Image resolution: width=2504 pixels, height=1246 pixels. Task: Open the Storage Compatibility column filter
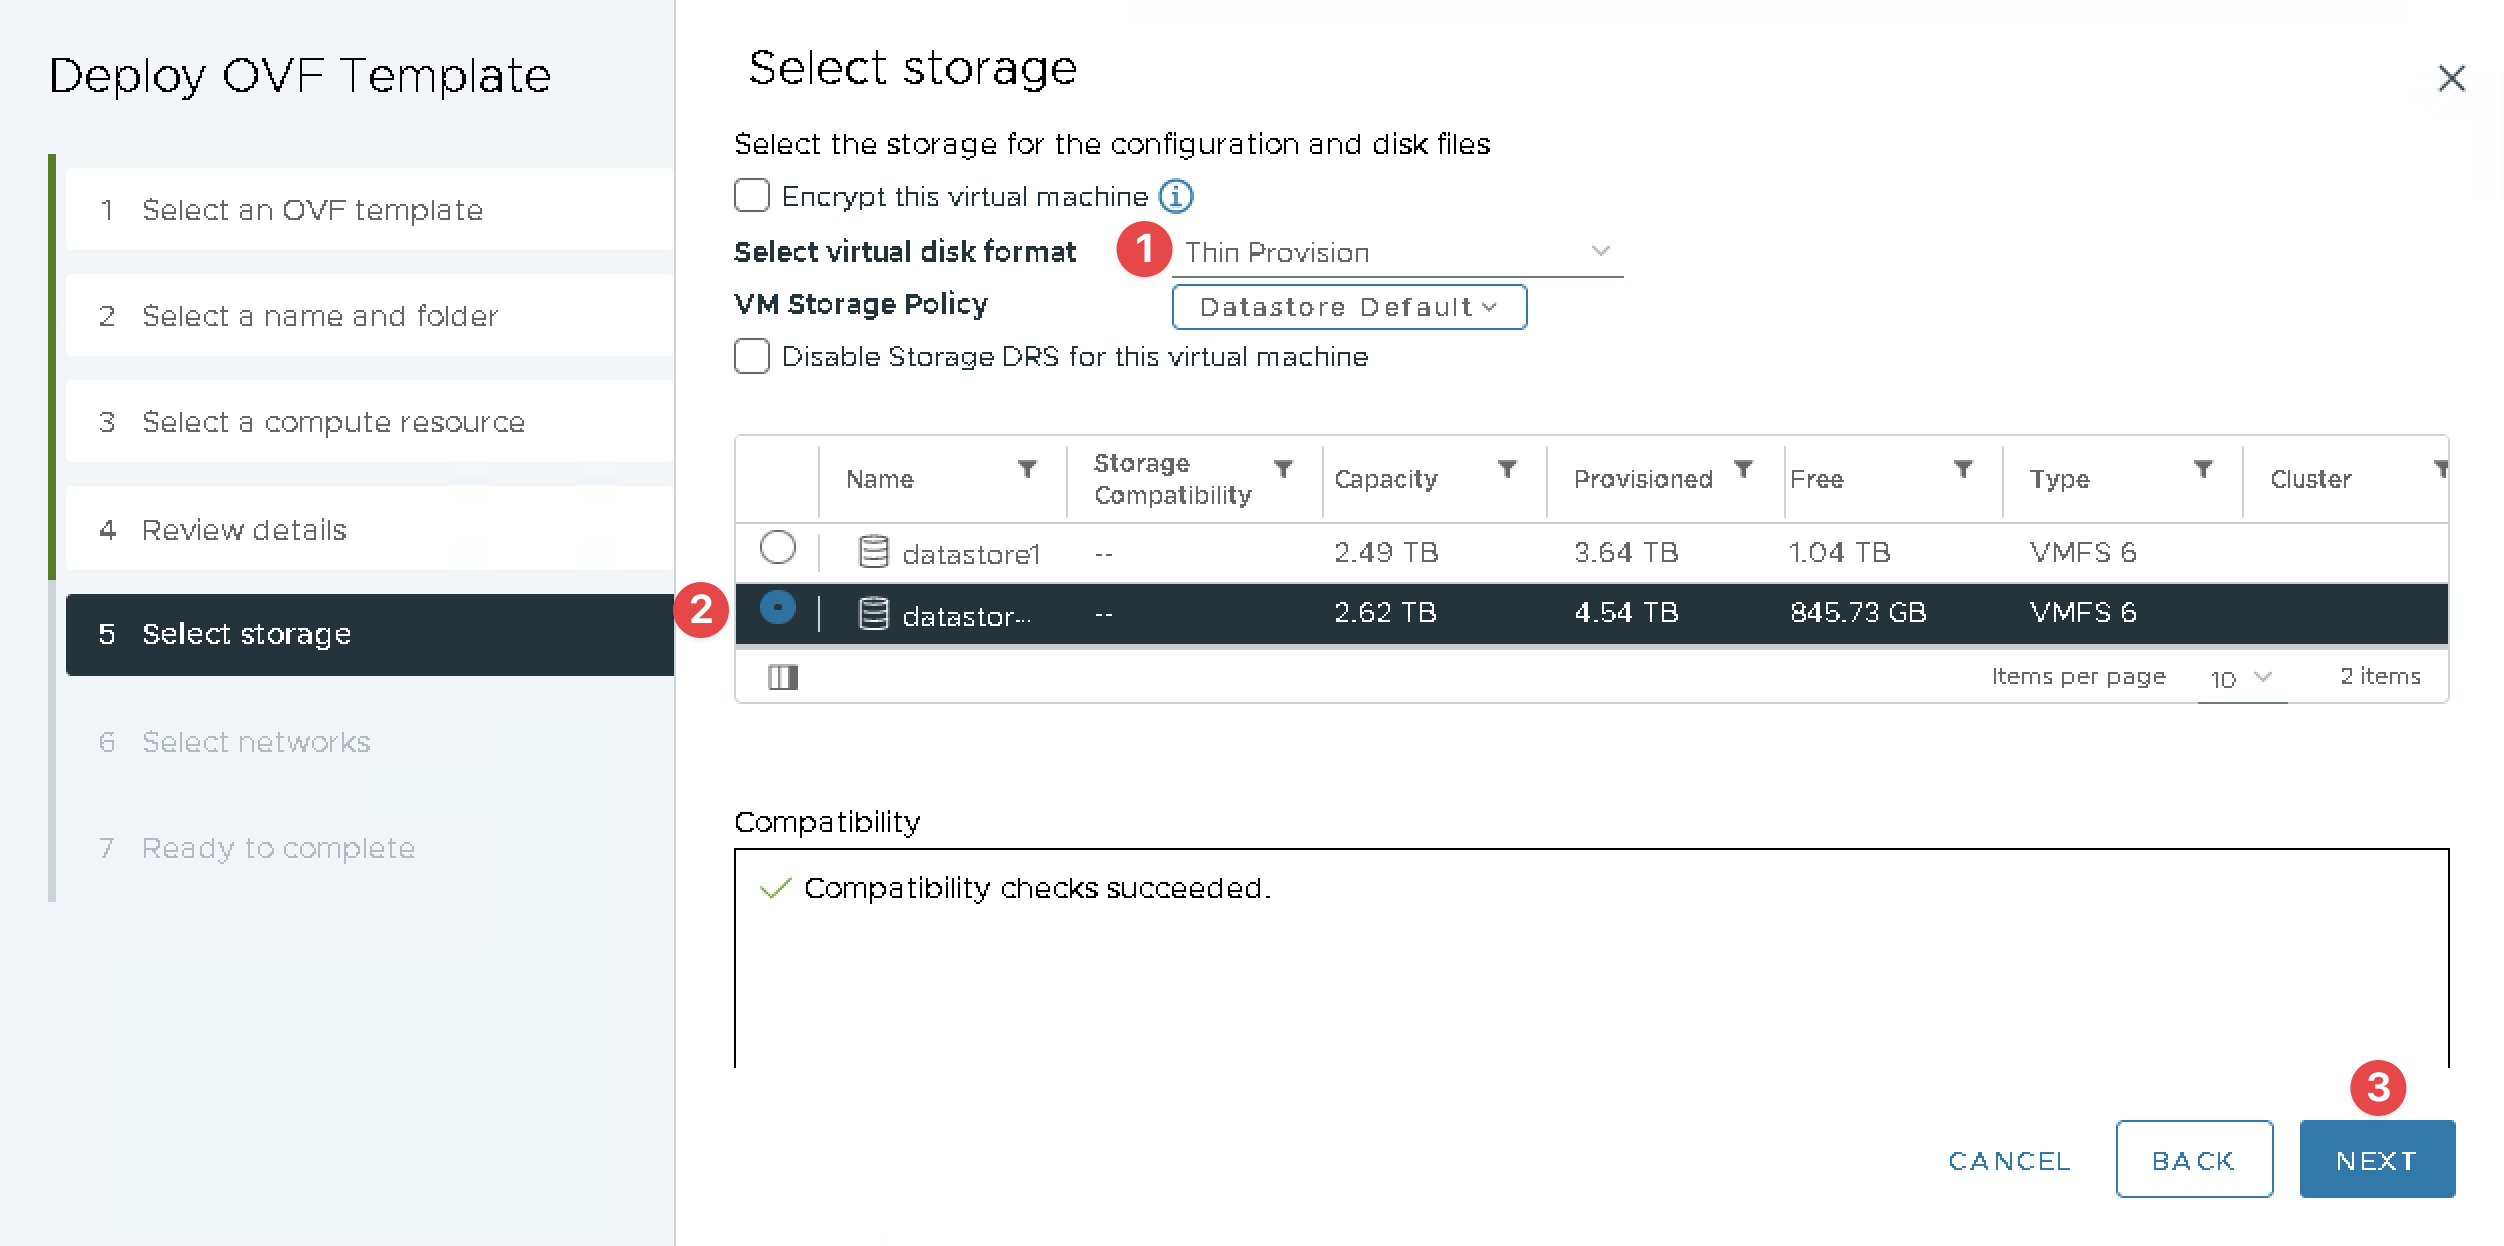[1283, 469]
